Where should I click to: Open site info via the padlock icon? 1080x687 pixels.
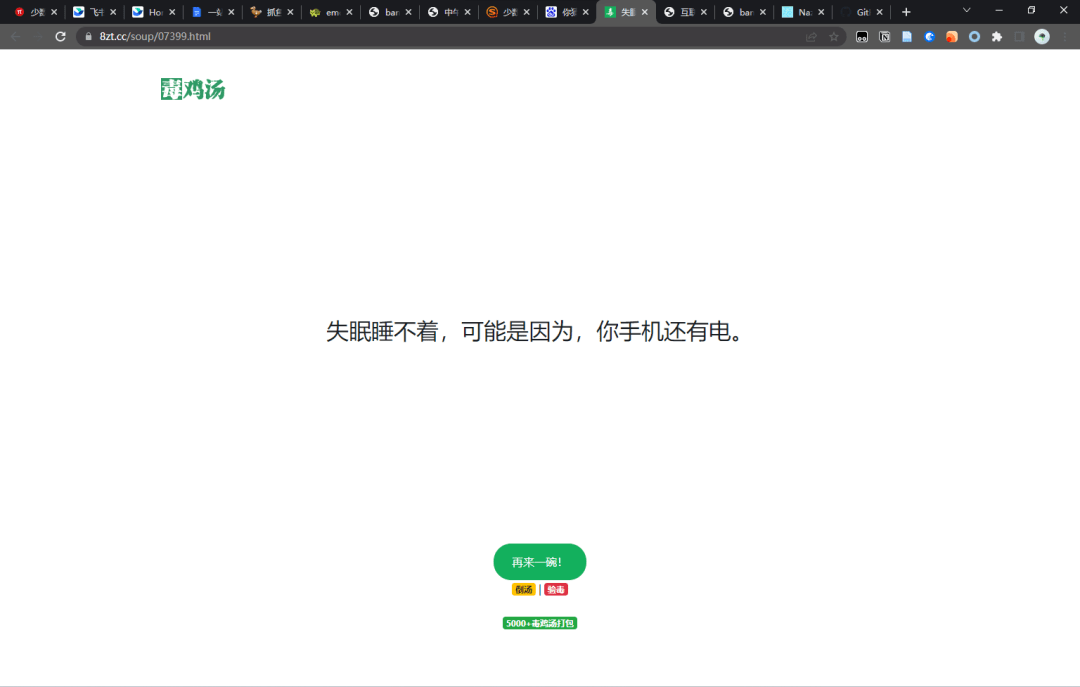tap(88, 36)
